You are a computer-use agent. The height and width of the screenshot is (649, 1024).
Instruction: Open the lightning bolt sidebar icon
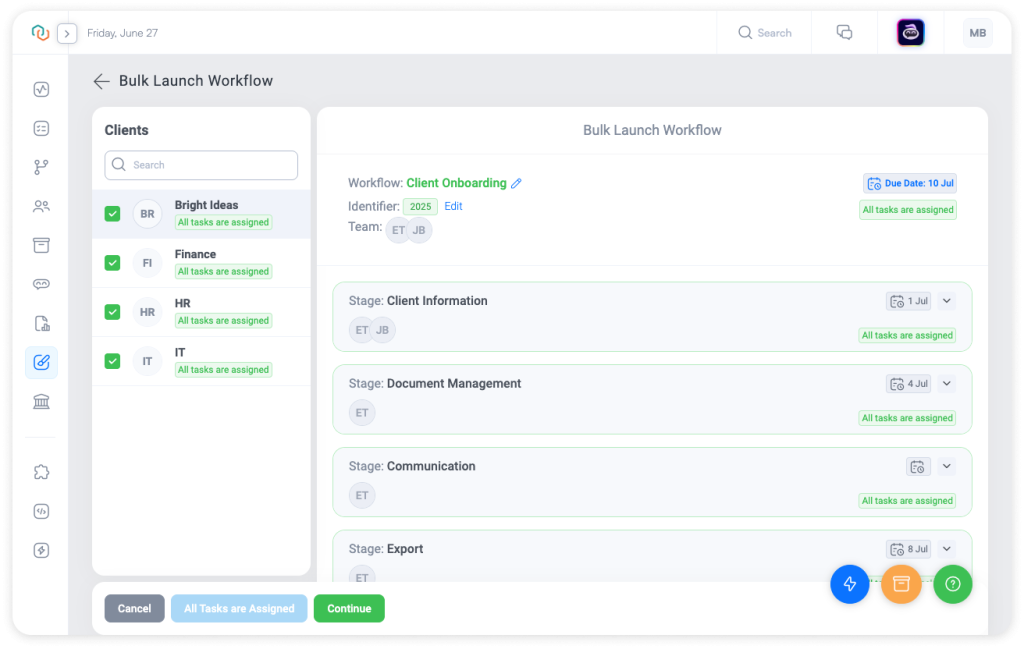pos(41,550)
